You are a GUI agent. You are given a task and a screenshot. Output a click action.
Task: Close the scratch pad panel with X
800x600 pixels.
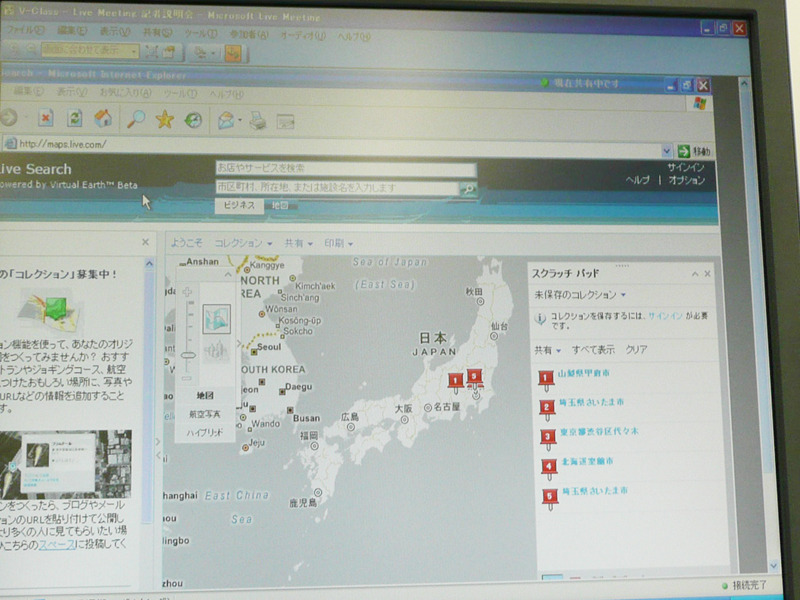pos(708,274)
